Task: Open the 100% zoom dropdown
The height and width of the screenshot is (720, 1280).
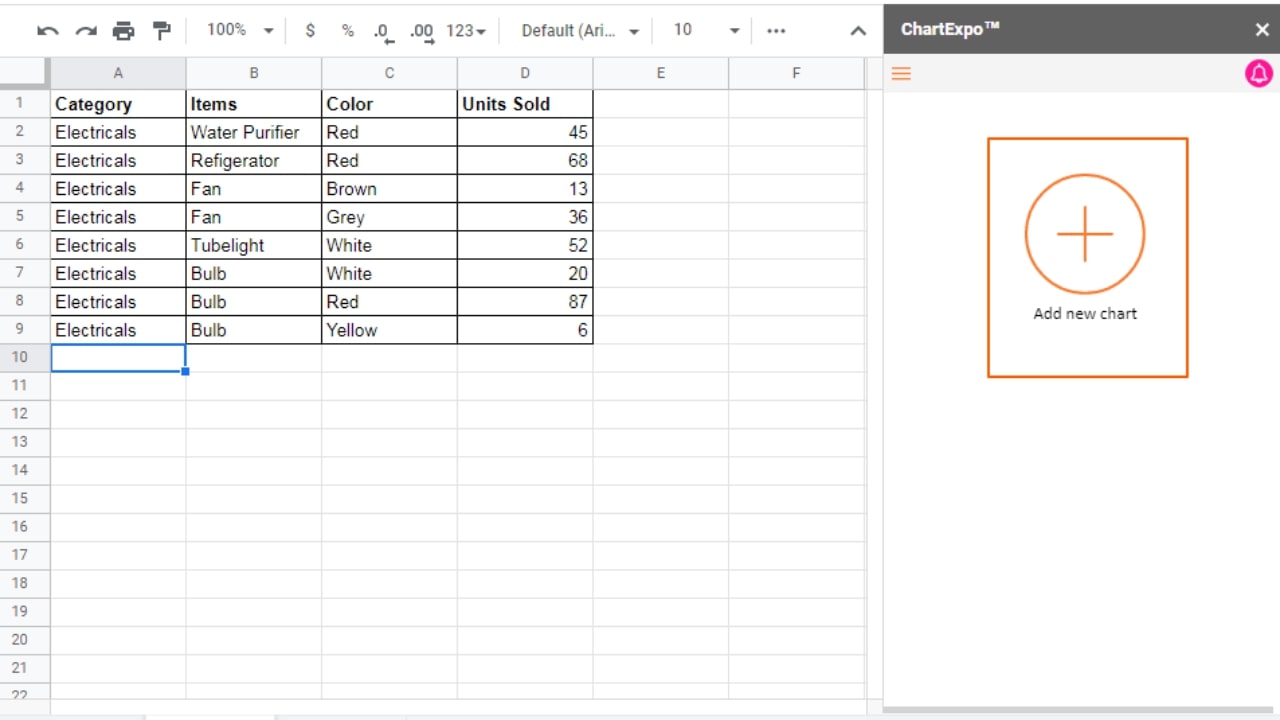Action: 239,31
